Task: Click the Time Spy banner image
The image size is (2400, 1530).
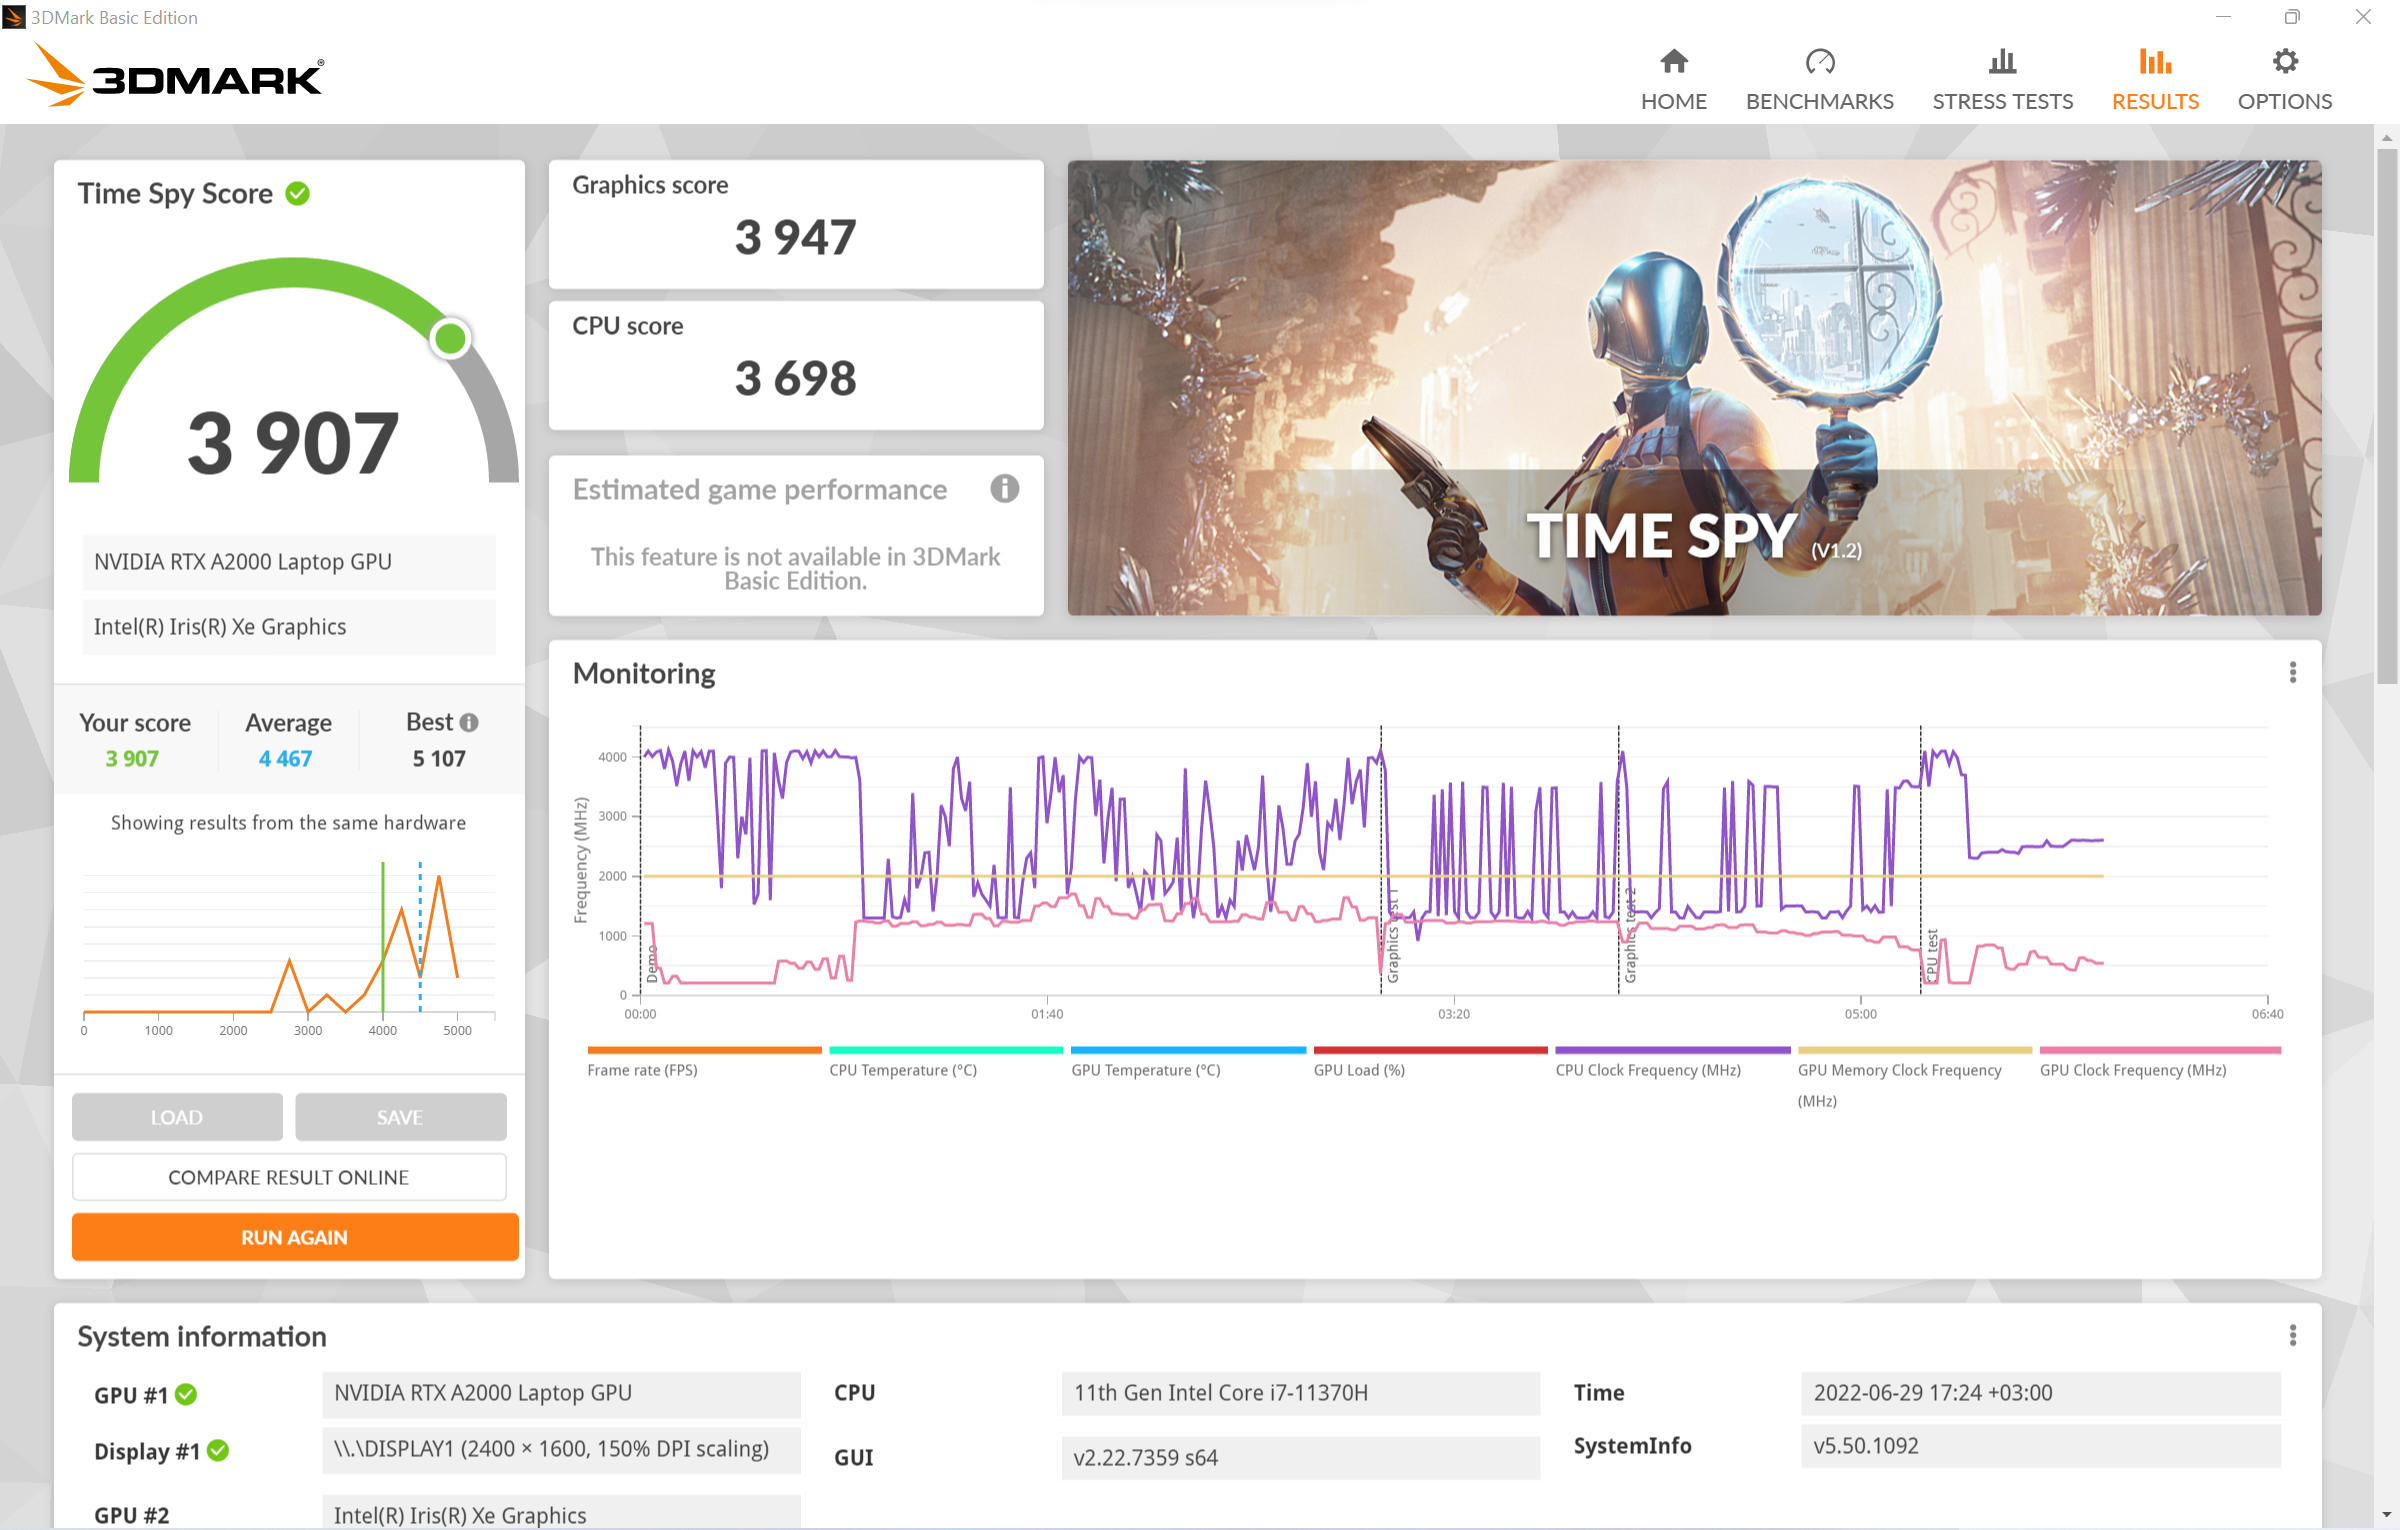Action: point(1693,388)
